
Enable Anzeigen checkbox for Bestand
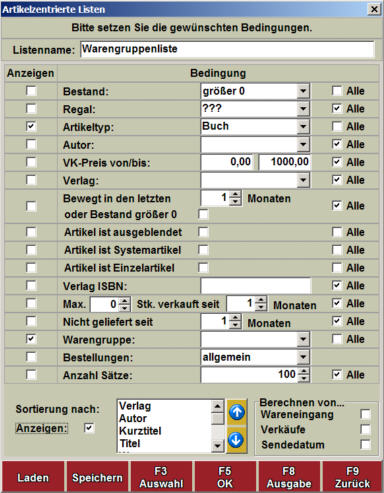[31, 91]
